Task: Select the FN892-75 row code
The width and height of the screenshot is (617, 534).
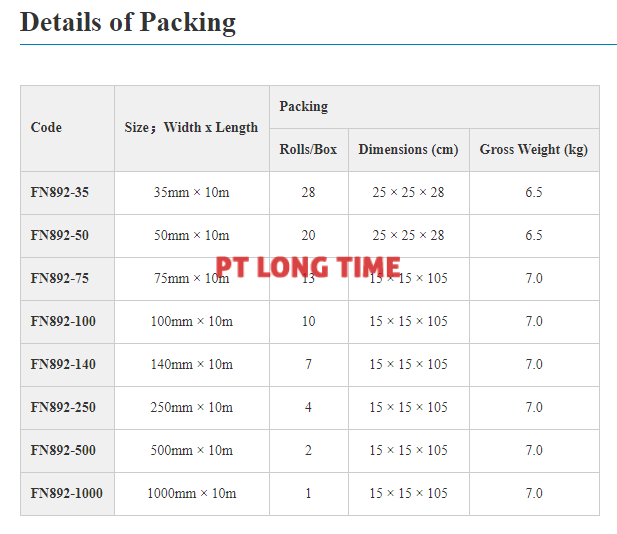Action: [x=59, y=278]
